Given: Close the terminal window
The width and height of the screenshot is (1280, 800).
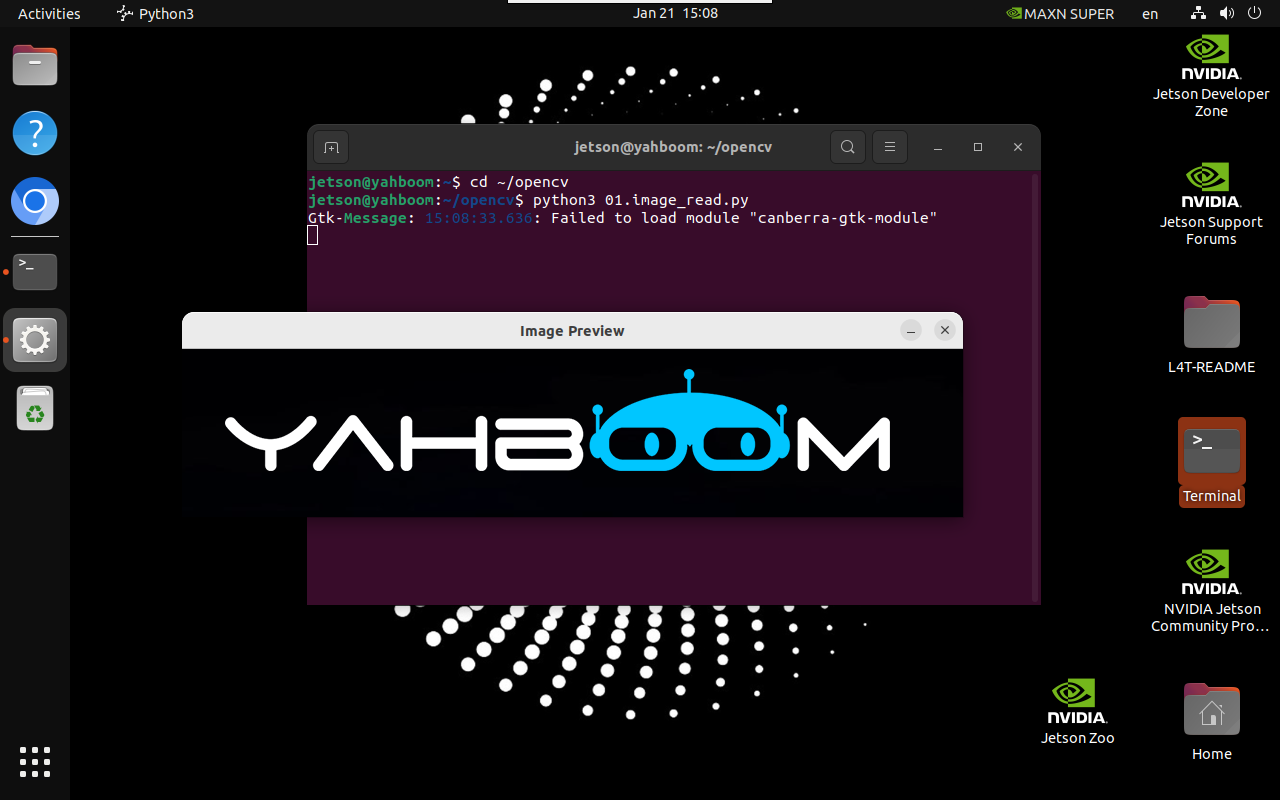Looking at the screenshot, I should pos(1018,147).
